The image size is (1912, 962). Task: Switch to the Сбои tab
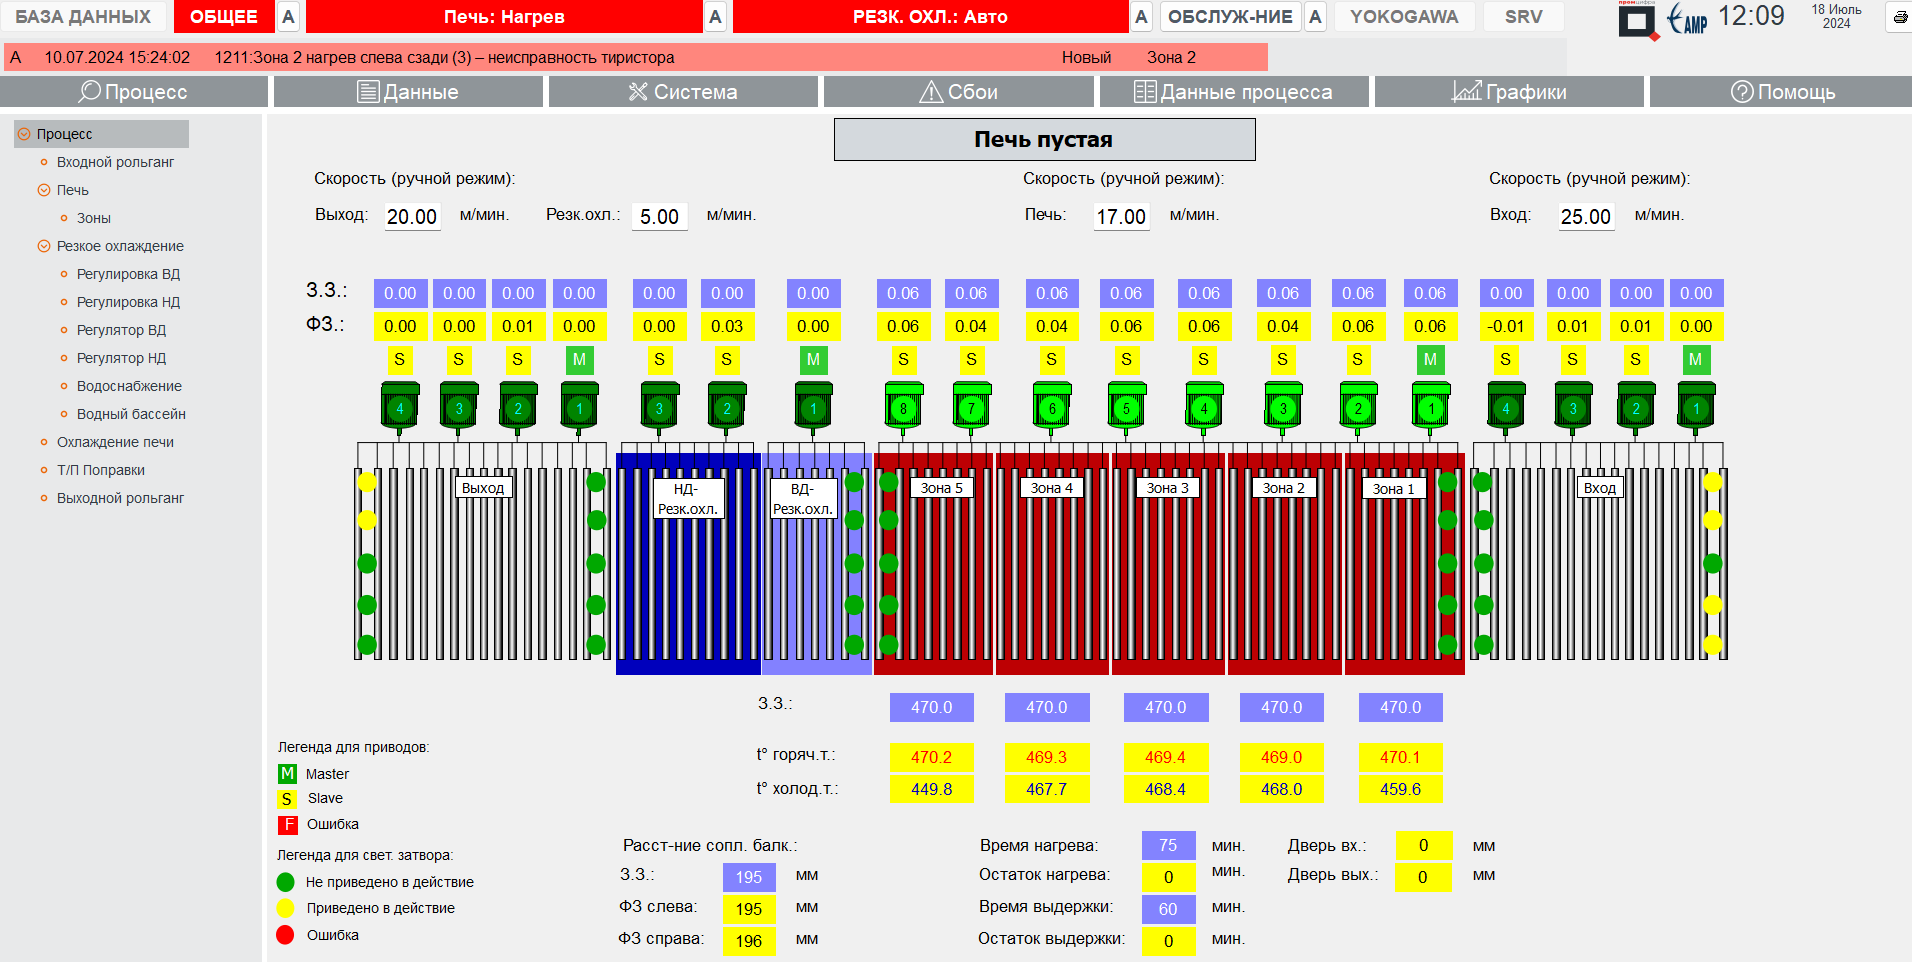click(958, 92)
